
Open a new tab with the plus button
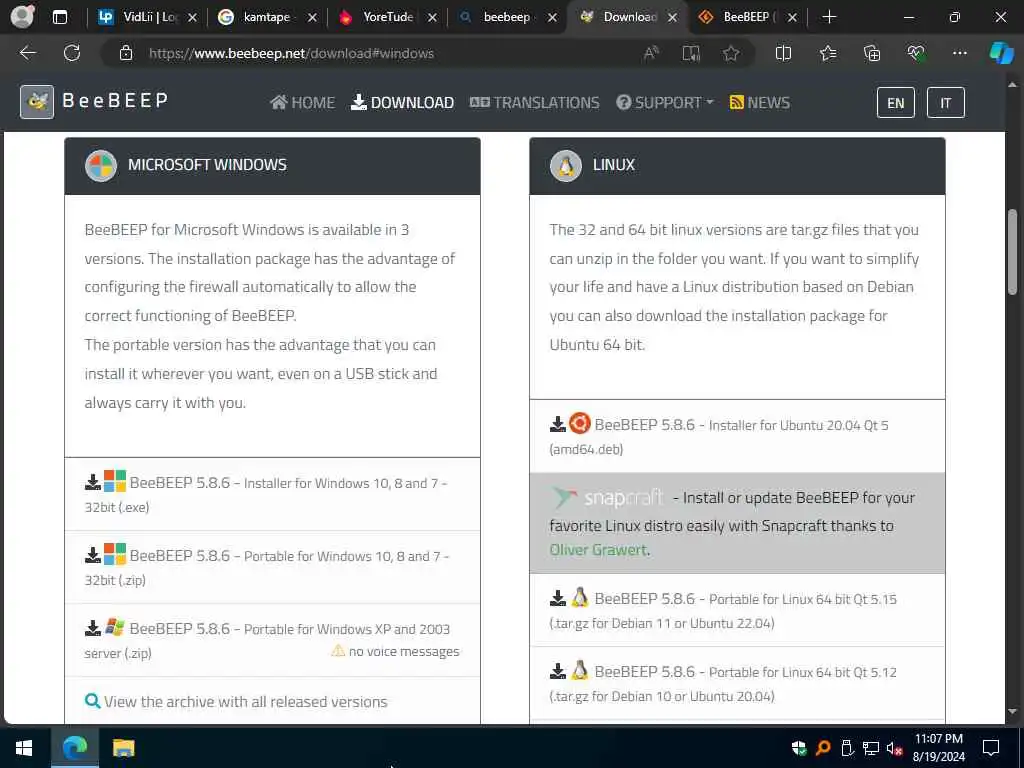coord(829,17)
